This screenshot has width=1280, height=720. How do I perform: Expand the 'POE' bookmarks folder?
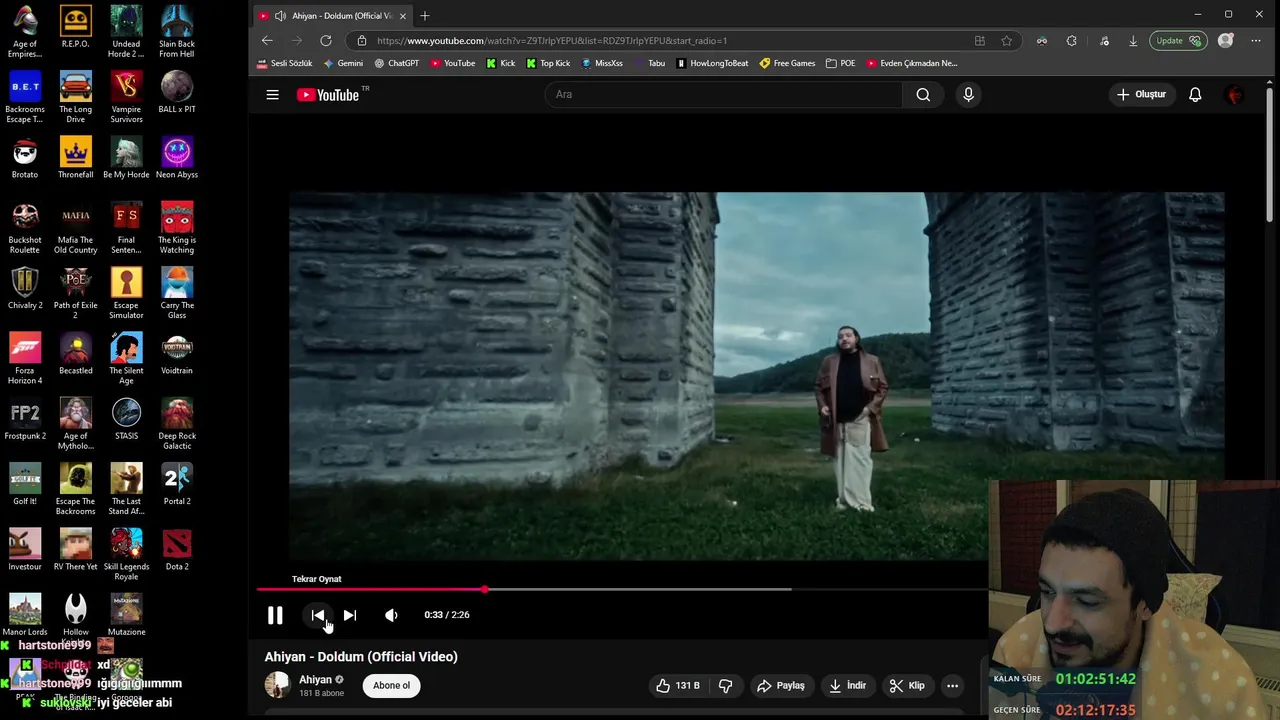click(840, 63)
